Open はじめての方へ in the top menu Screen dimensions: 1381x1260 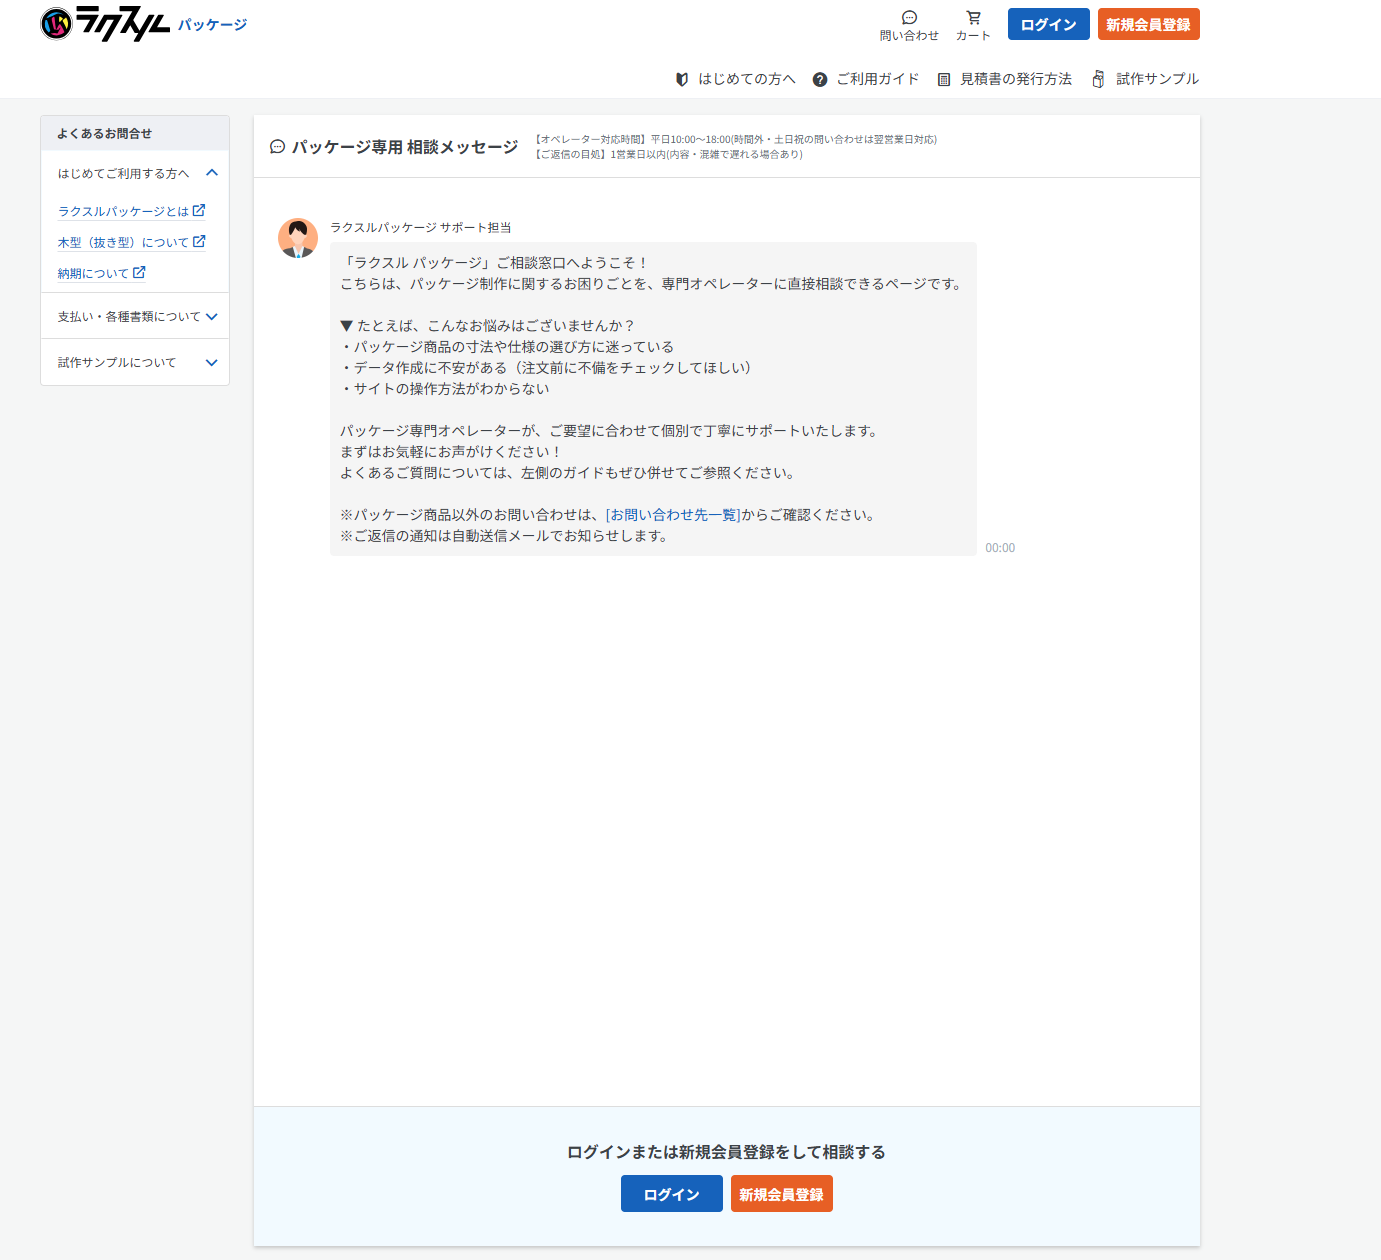[x=746, y=79]
